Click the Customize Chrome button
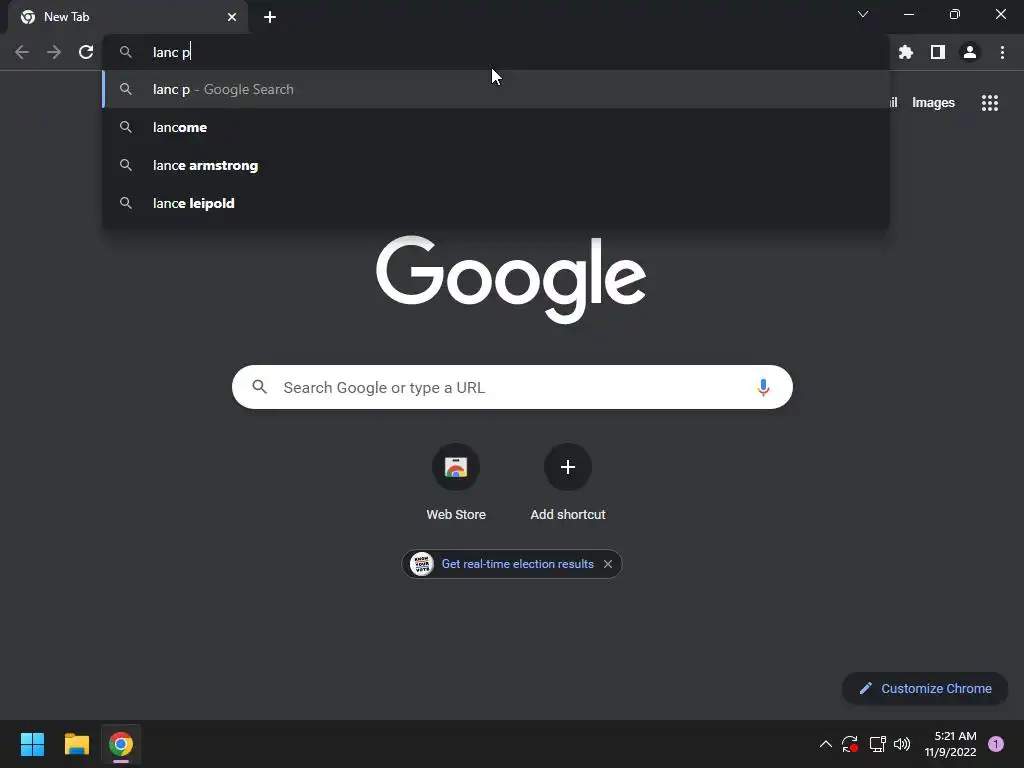This screenshot has height=768, width=1024. coord(925,688)
